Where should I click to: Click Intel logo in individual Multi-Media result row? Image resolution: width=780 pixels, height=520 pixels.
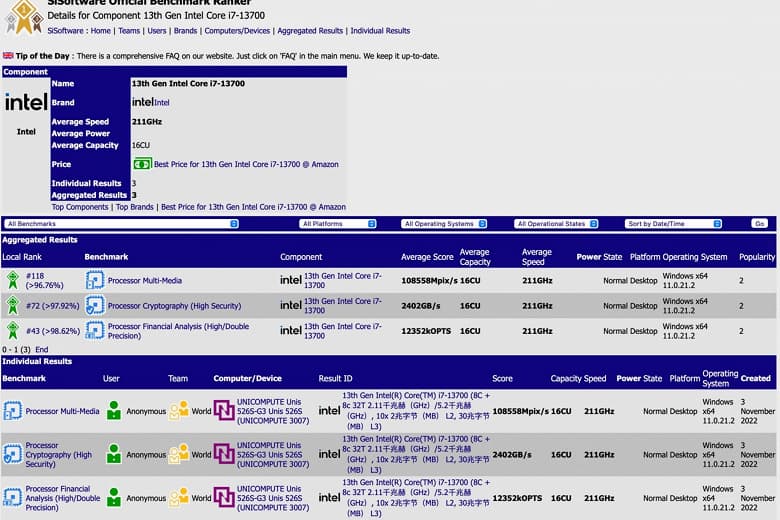click(x=329, y=411)
